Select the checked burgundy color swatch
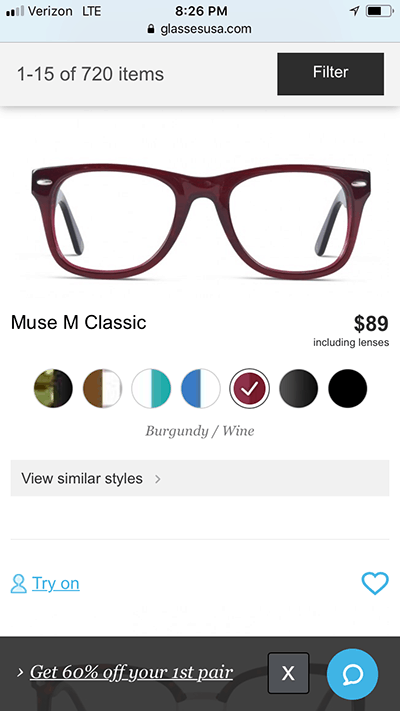The width and height of the screenshot is (400, 711). [249, 388]
